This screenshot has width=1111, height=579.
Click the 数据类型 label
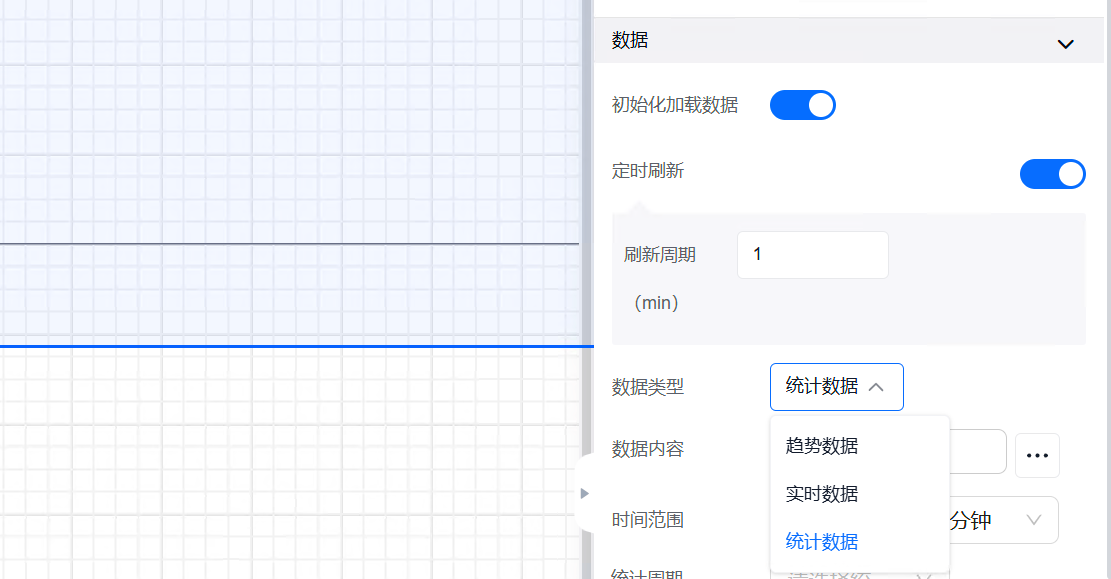(x=648, y=387)
